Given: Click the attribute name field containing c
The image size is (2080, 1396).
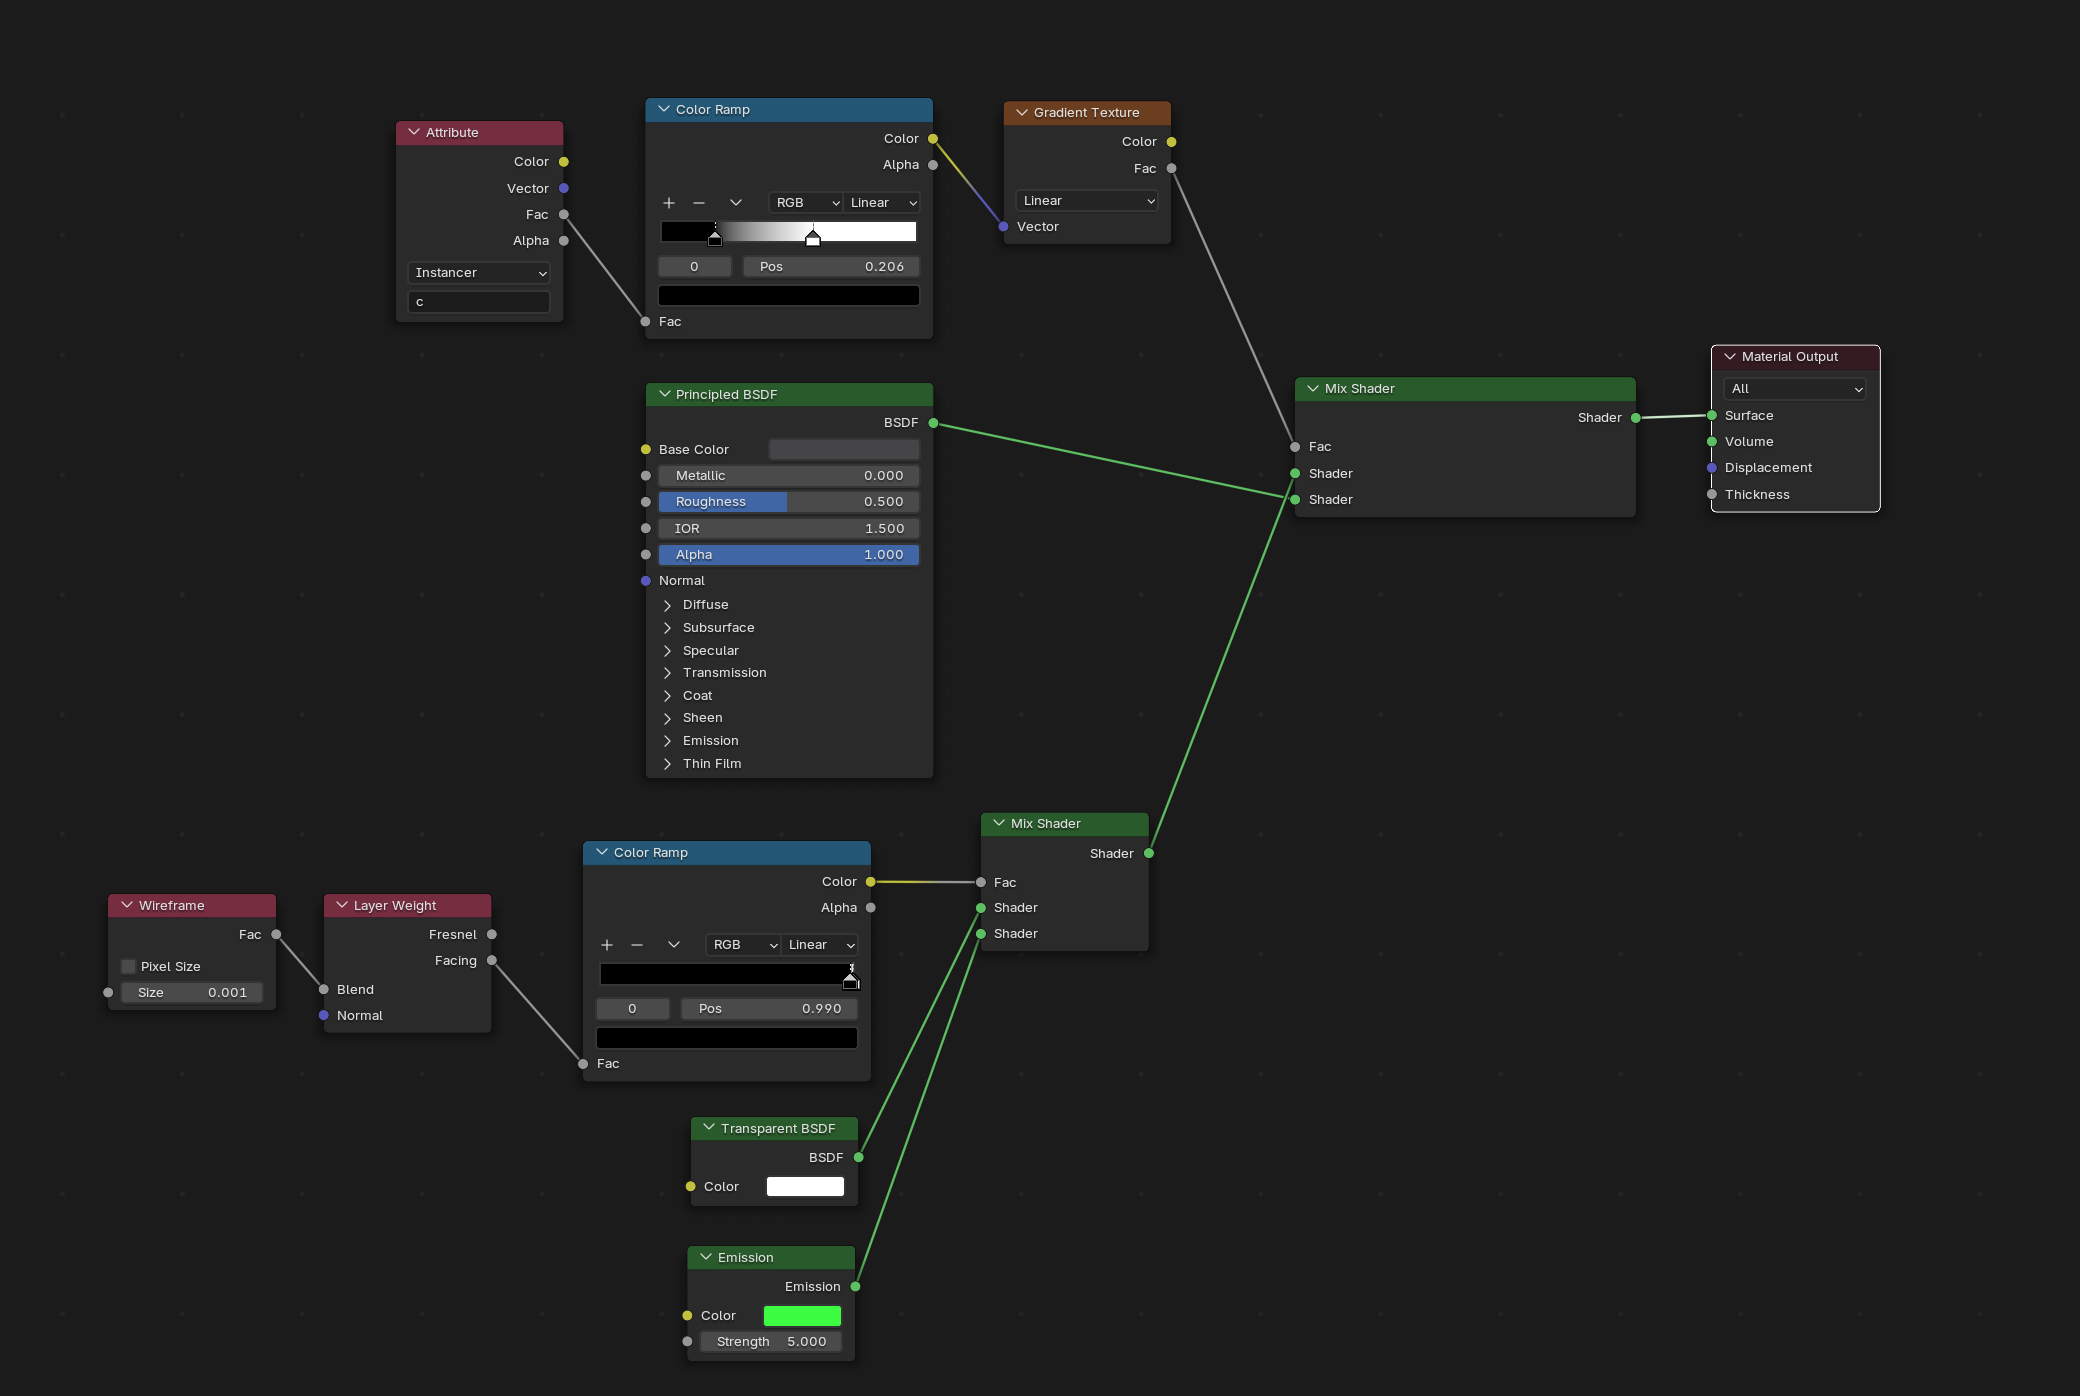Looking at the screenshot, I should tap(479, 302).
